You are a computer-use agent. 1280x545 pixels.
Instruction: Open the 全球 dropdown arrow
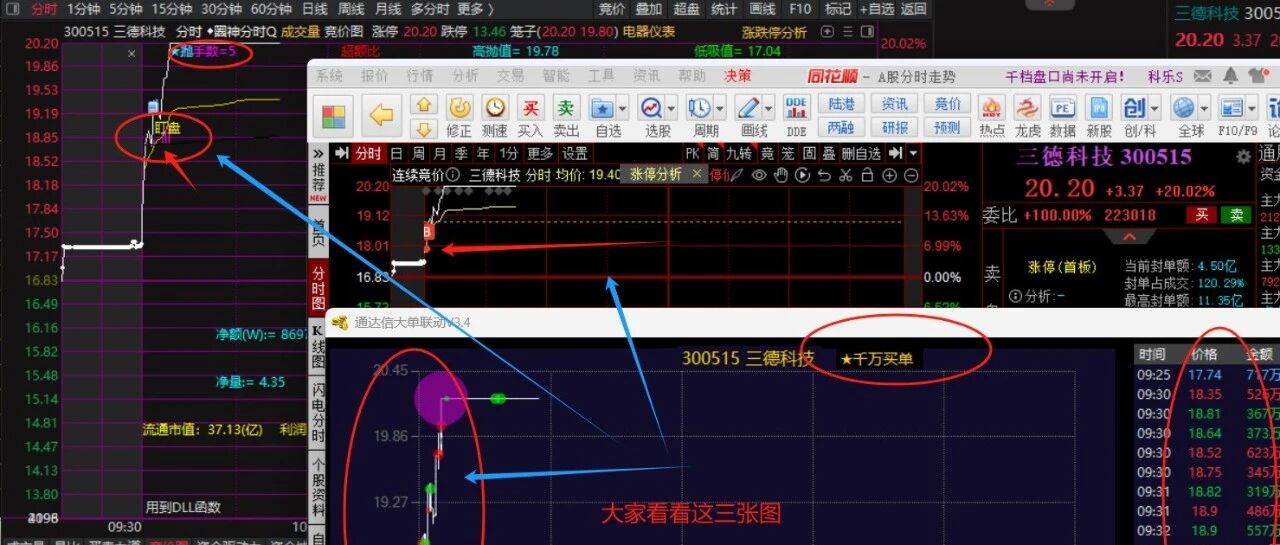coord(1204,107)
